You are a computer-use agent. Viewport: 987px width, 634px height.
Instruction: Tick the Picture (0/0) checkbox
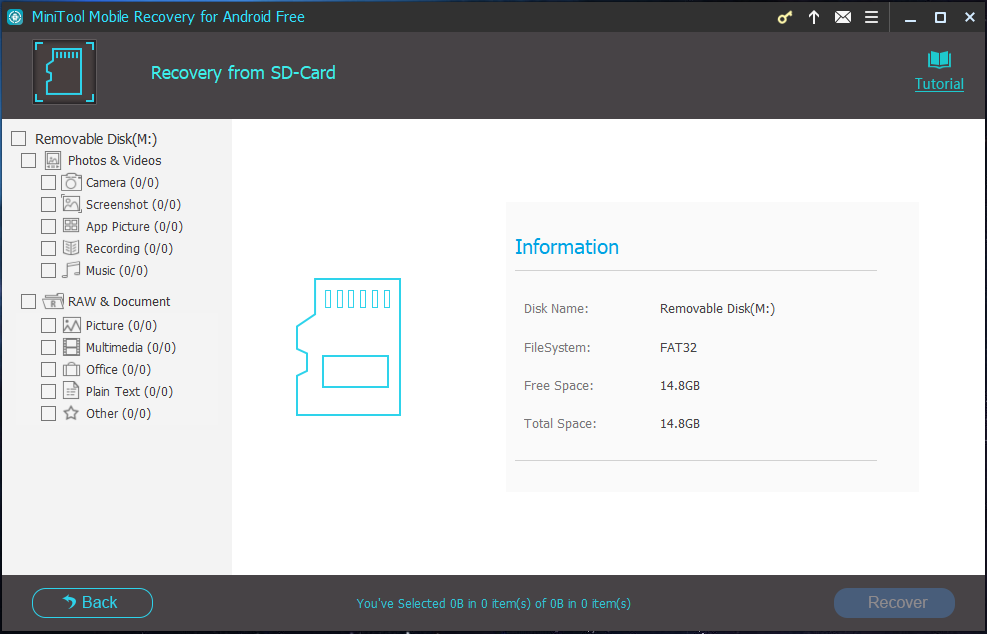pyautogui.click(x=48, y=325)
